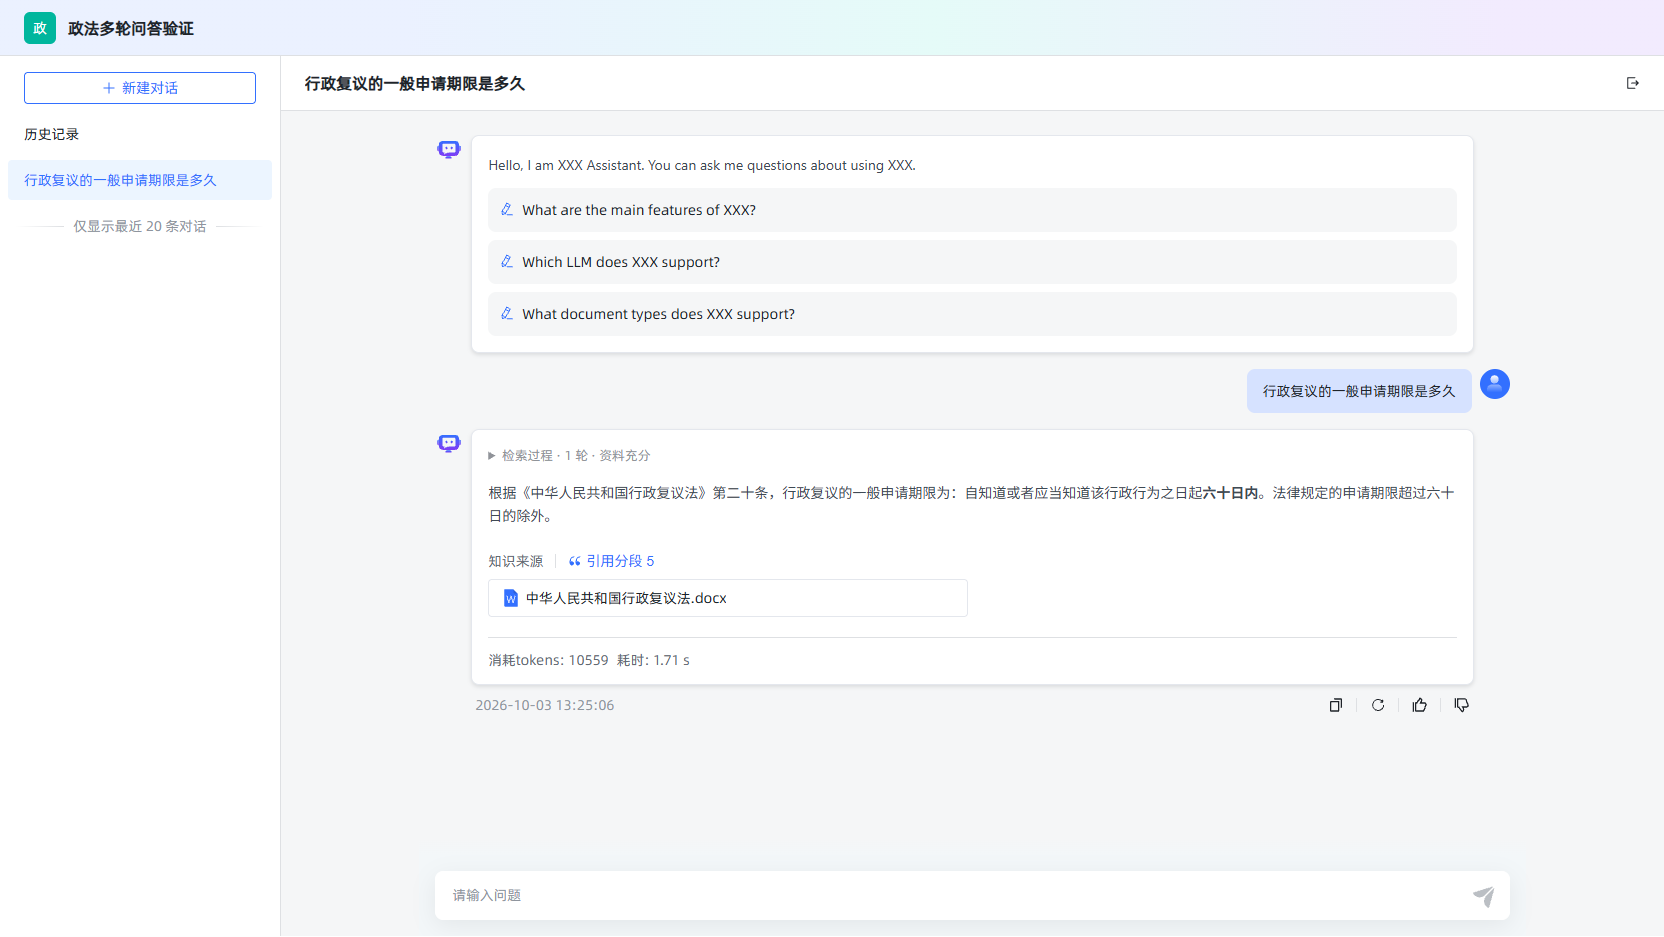Click the header title 行政复议的一般申请期限是多久
The height and width of the screenshot is (937, 1664).
(x=415, y=83)
